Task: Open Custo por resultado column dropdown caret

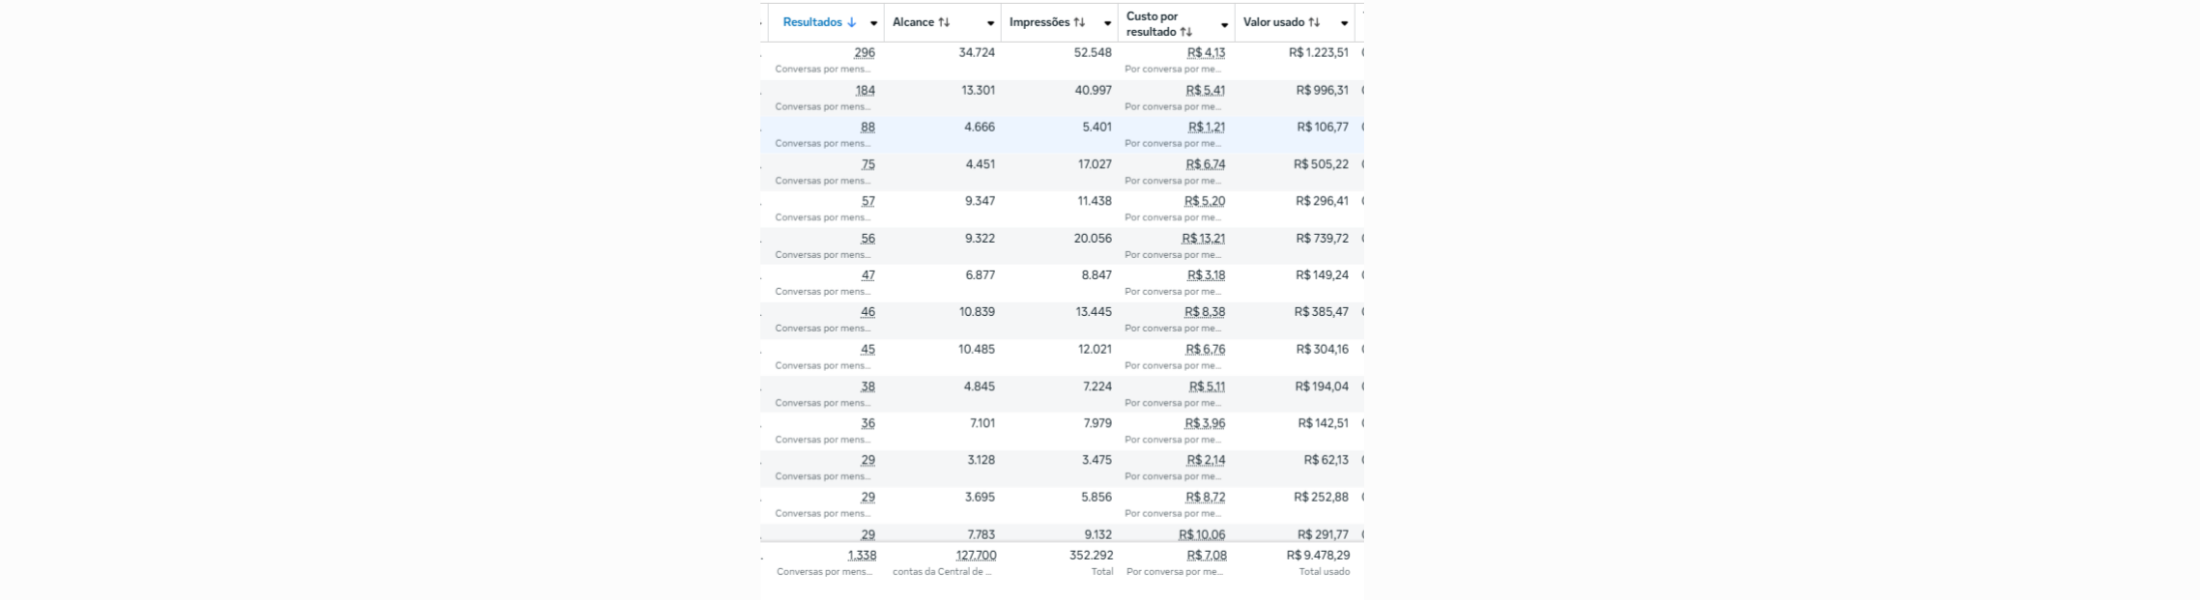Action: [x=1224, y=24]
